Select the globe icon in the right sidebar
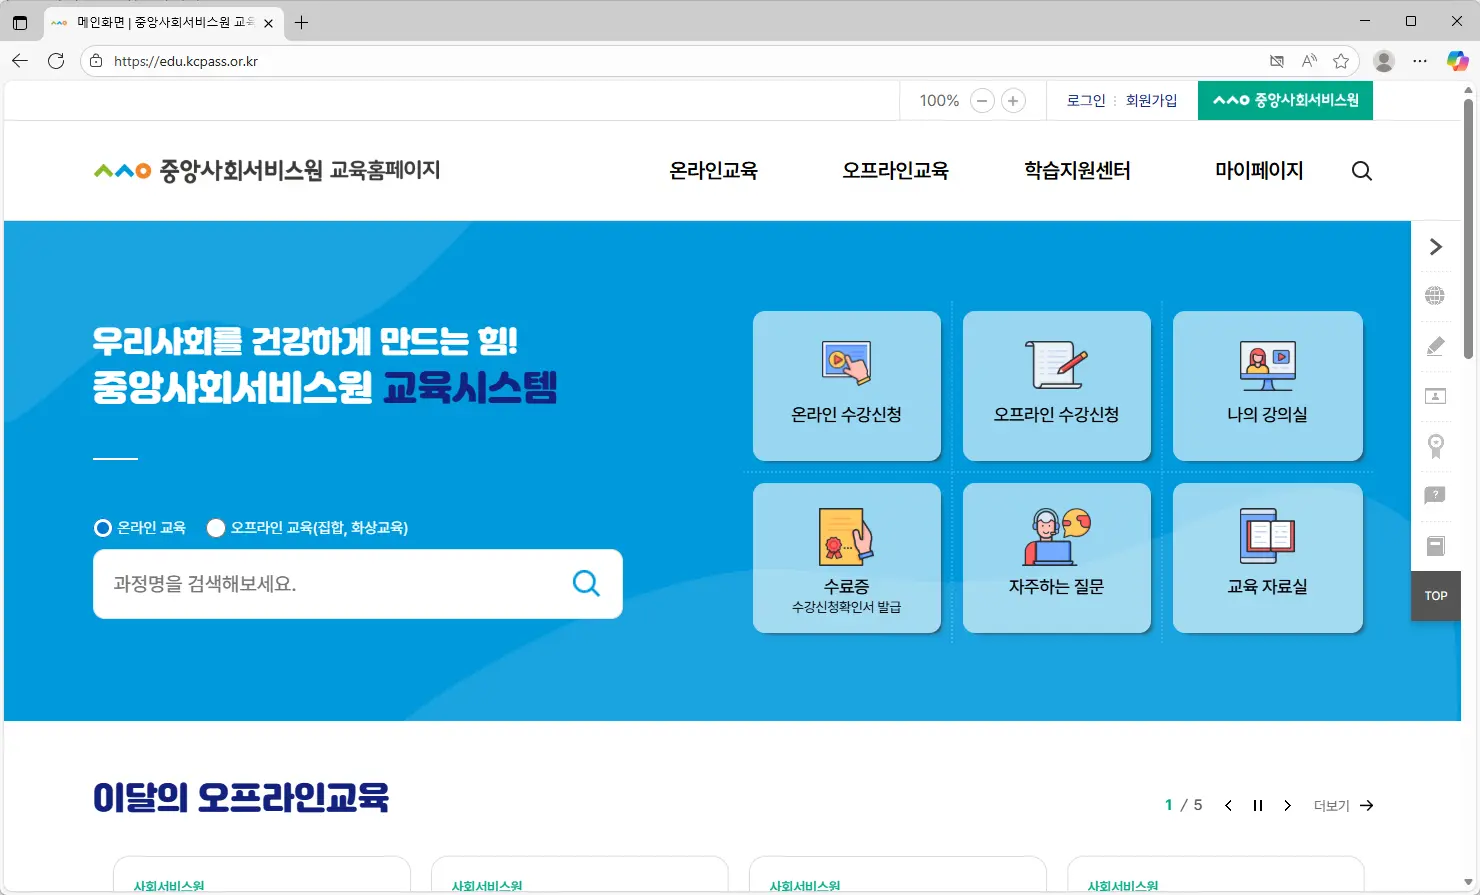 pos(1435,295)
